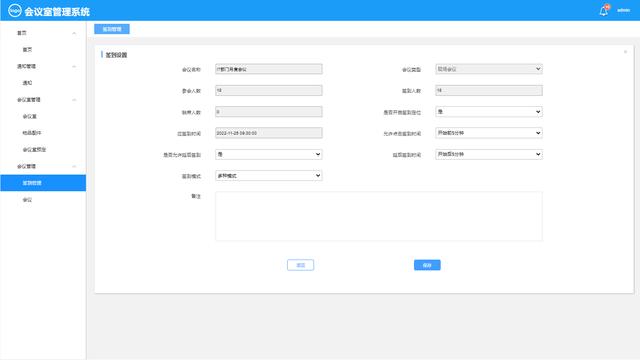Click the 签到设置 panel heading
The width and height of the screenshot is (640, 360).
116,55
